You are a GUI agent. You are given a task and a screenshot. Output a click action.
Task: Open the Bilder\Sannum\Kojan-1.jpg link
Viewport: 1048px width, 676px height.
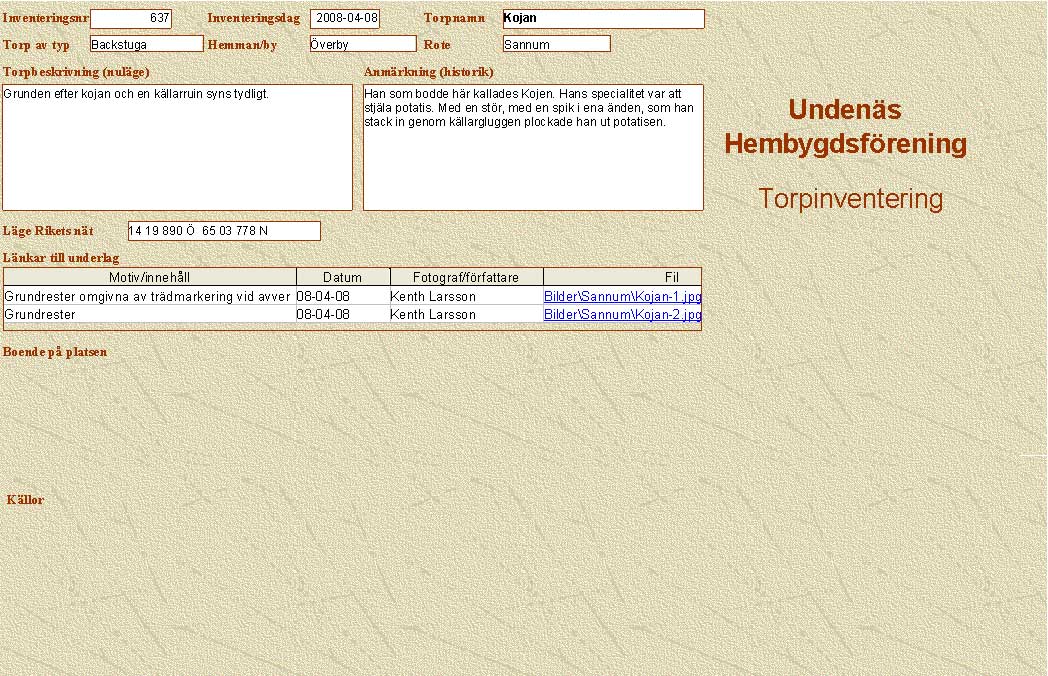[x=622, y=297]
